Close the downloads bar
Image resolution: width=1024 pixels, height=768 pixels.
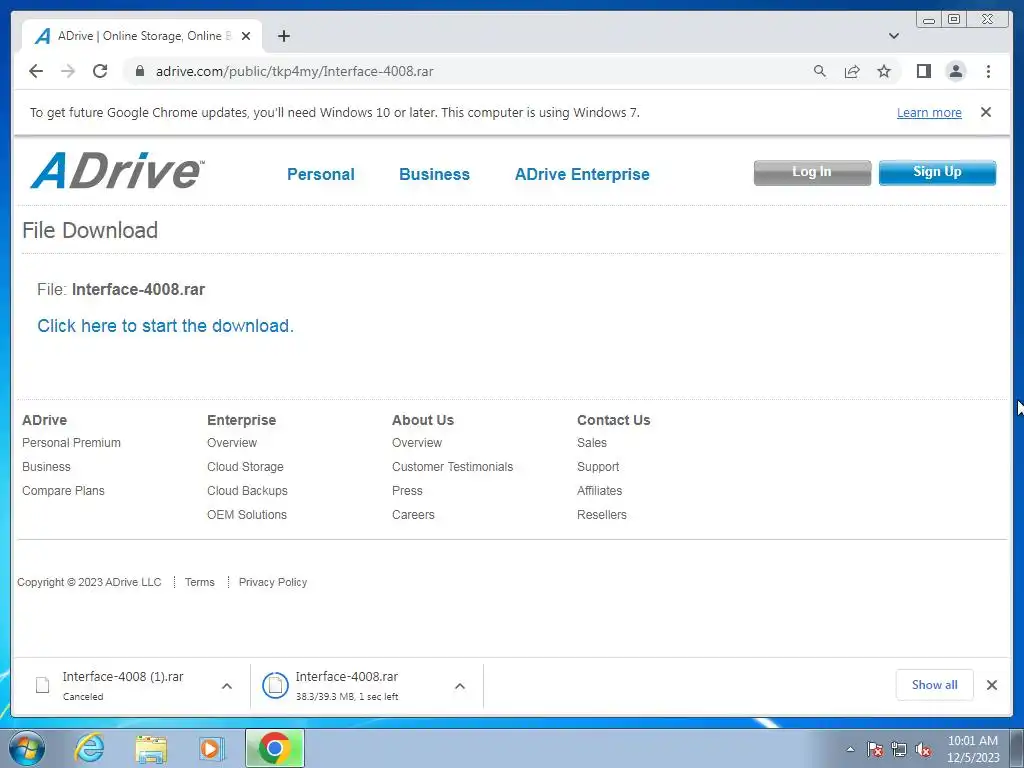(x=991, y=684)
